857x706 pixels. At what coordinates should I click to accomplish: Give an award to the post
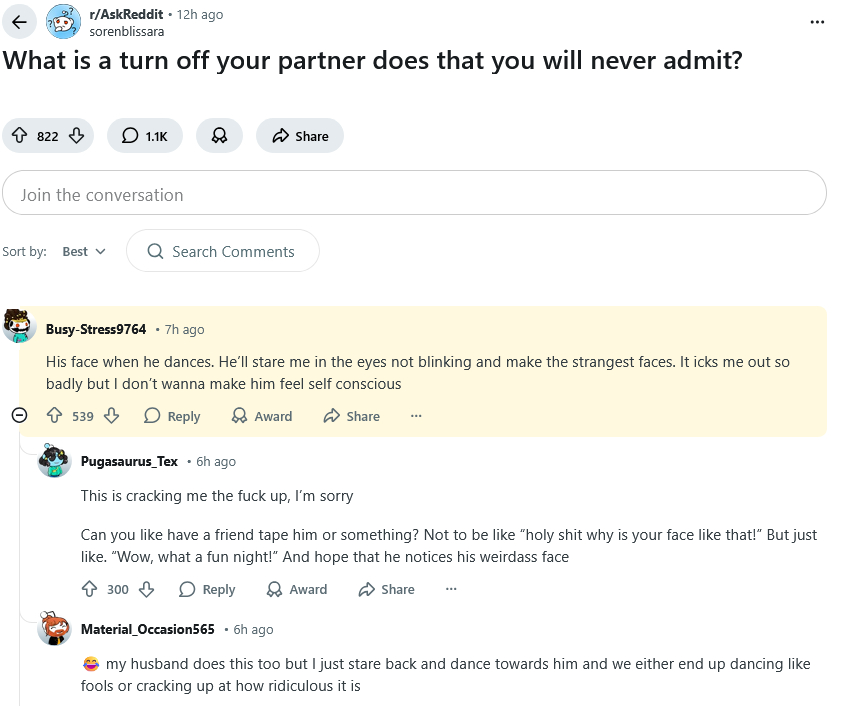click(219, 136)
